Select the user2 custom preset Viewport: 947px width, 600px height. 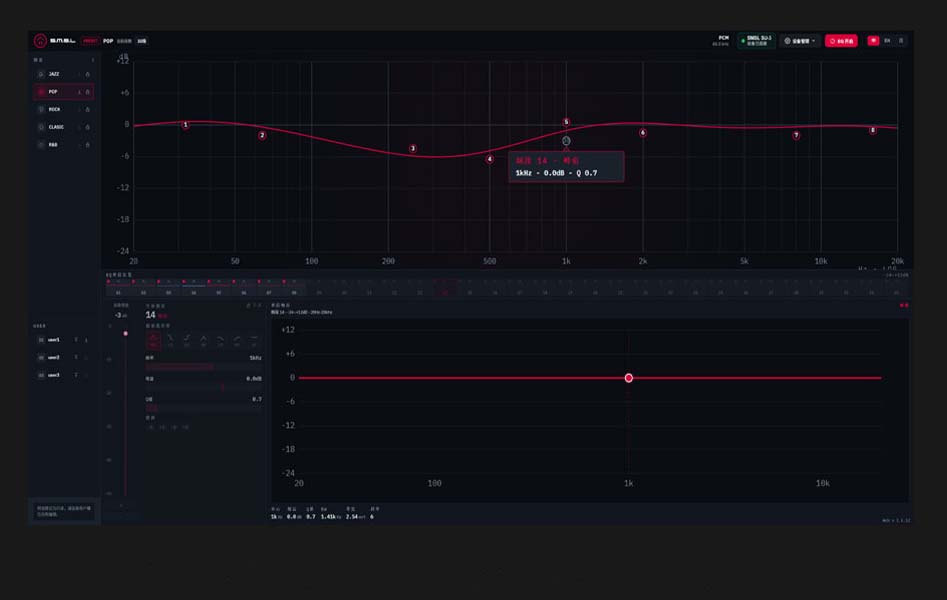click(x=63, y=358)
